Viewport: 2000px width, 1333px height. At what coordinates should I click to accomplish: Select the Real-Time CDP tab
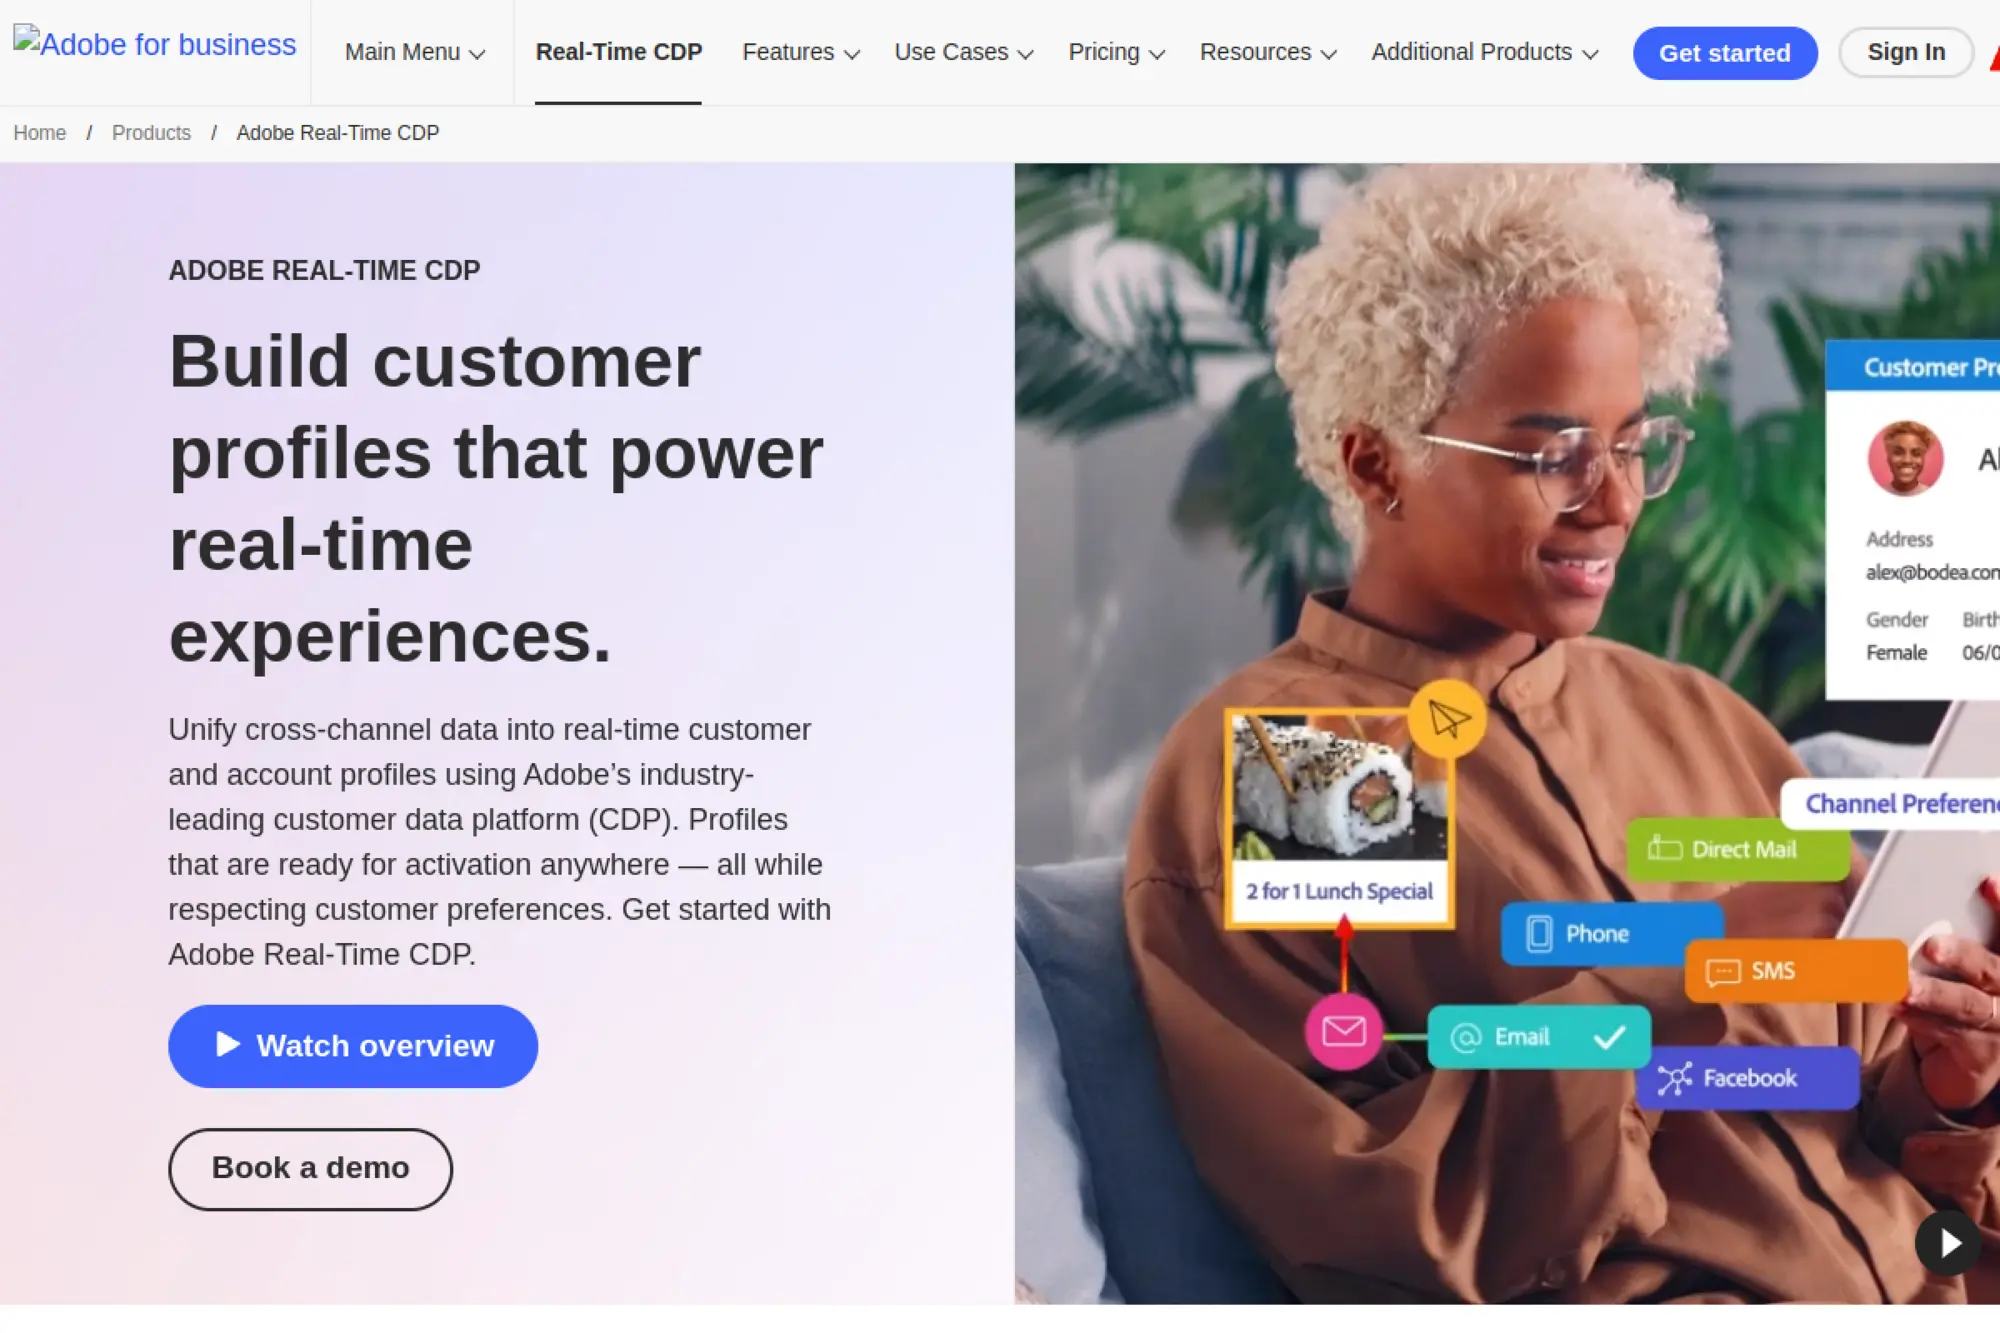coord(619,52)
